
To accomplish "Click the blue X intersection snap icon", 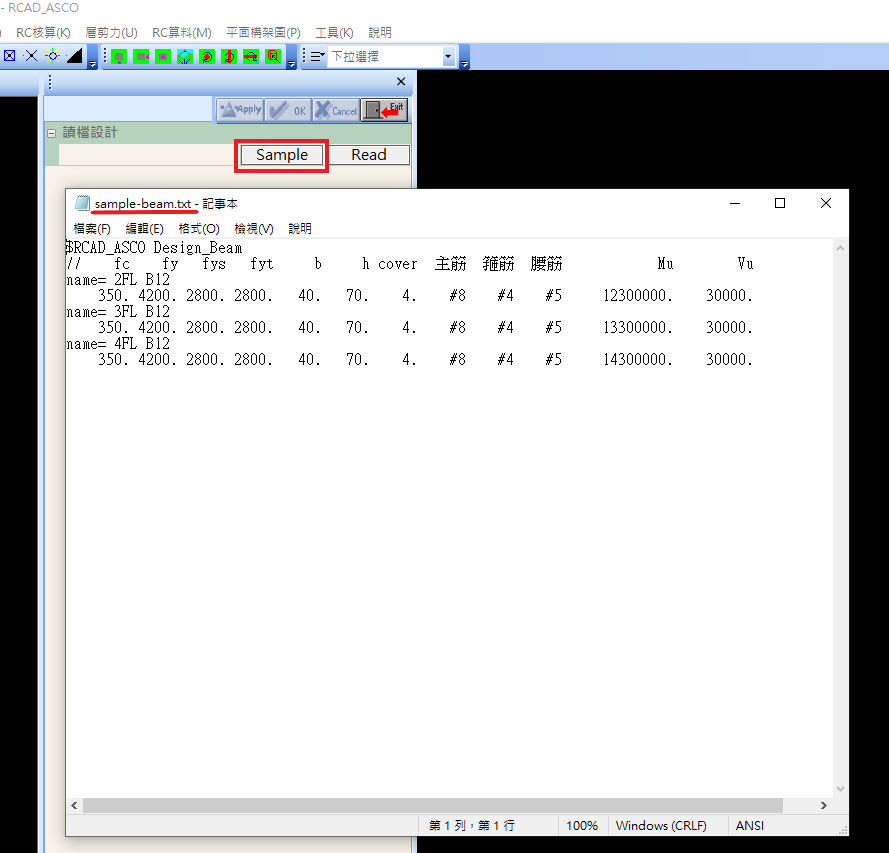I will point(31,56).
